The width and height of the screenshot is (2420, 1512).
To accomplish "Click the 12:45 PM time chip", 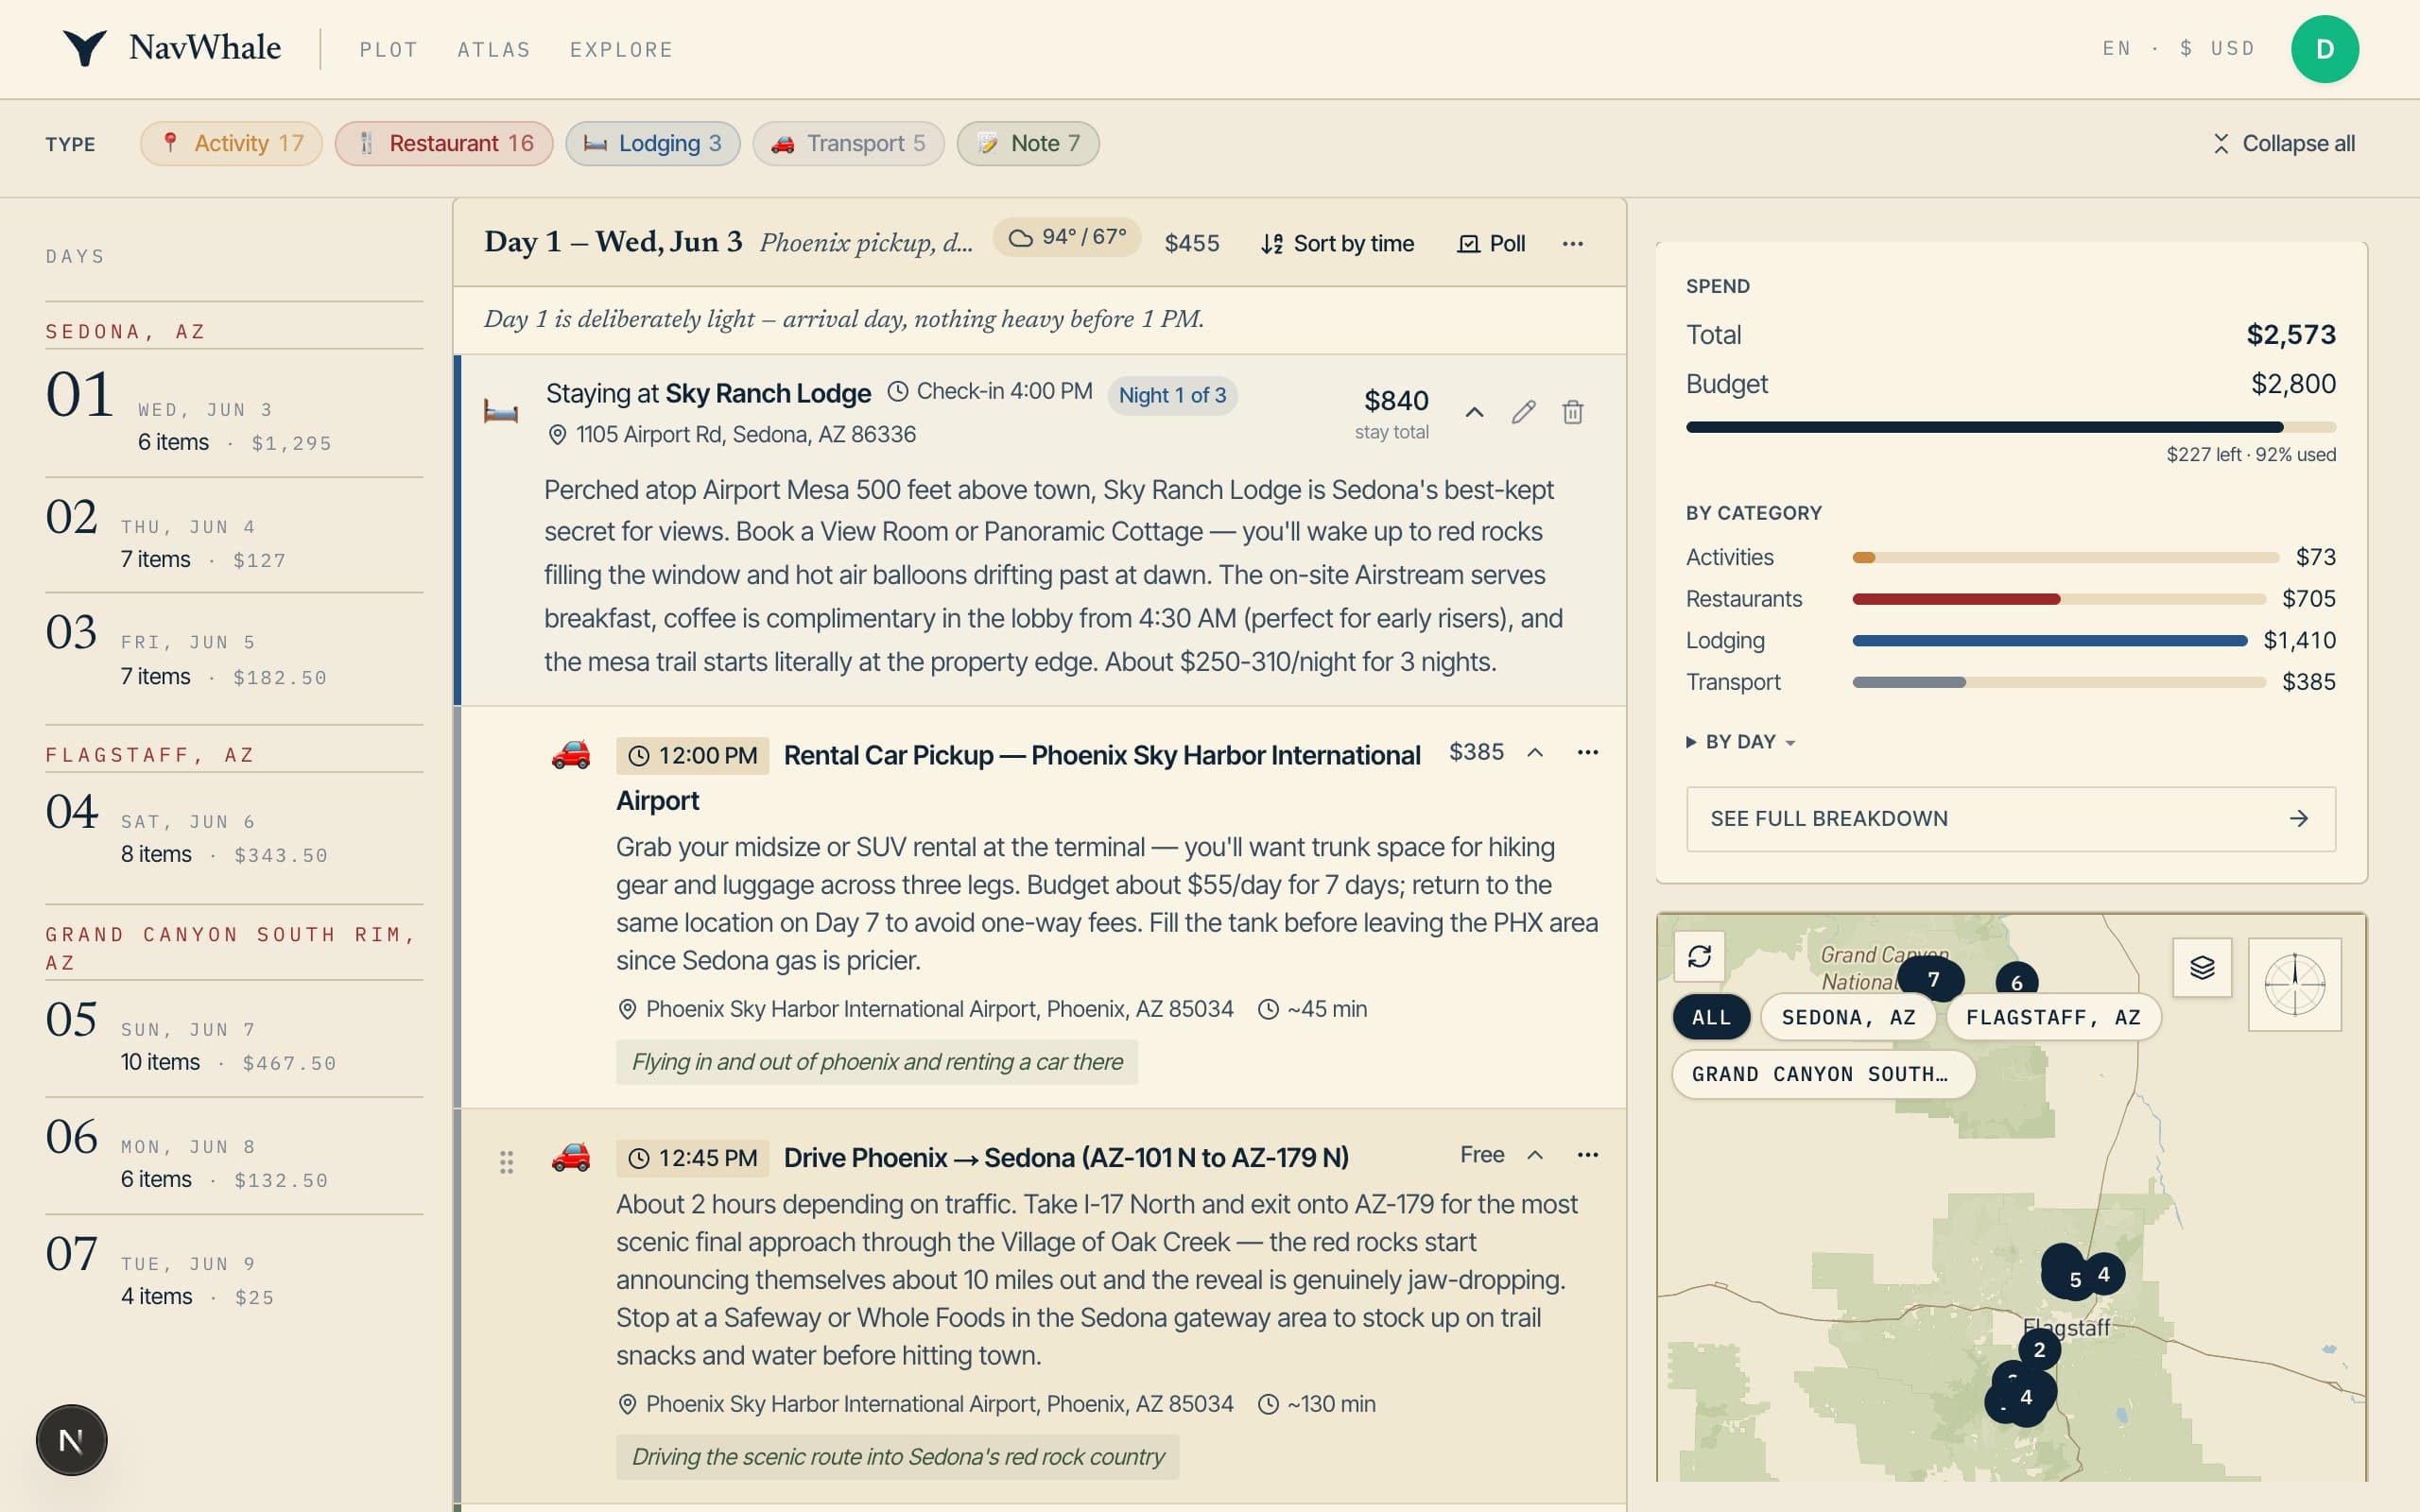I will pos(692,1159).
